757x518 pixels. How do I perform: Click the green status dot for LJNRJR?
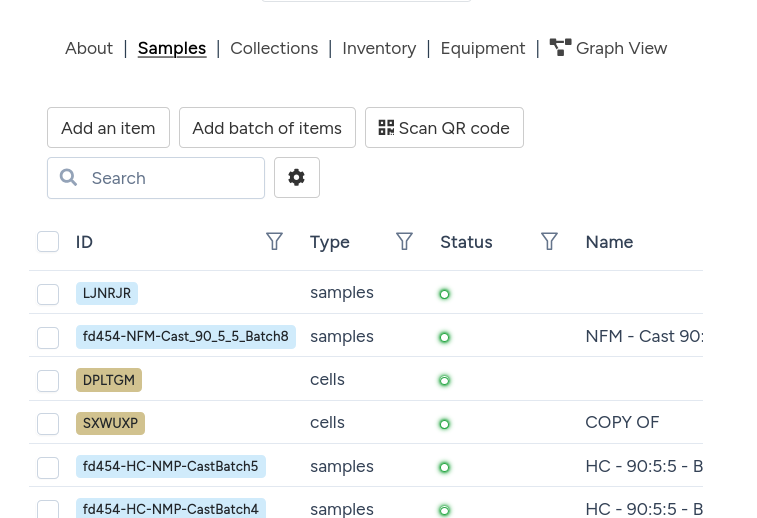pyautogui.click(x=444, y=294)
